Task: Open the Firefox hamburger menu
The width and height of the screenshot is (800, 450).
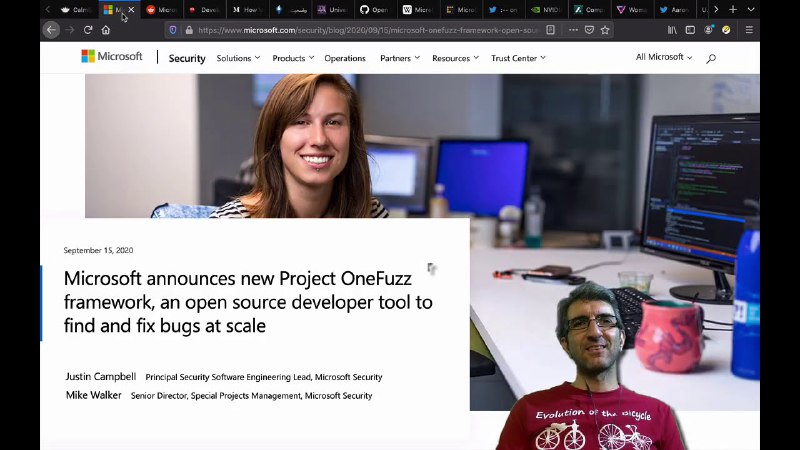Action: tap(749, 30)
